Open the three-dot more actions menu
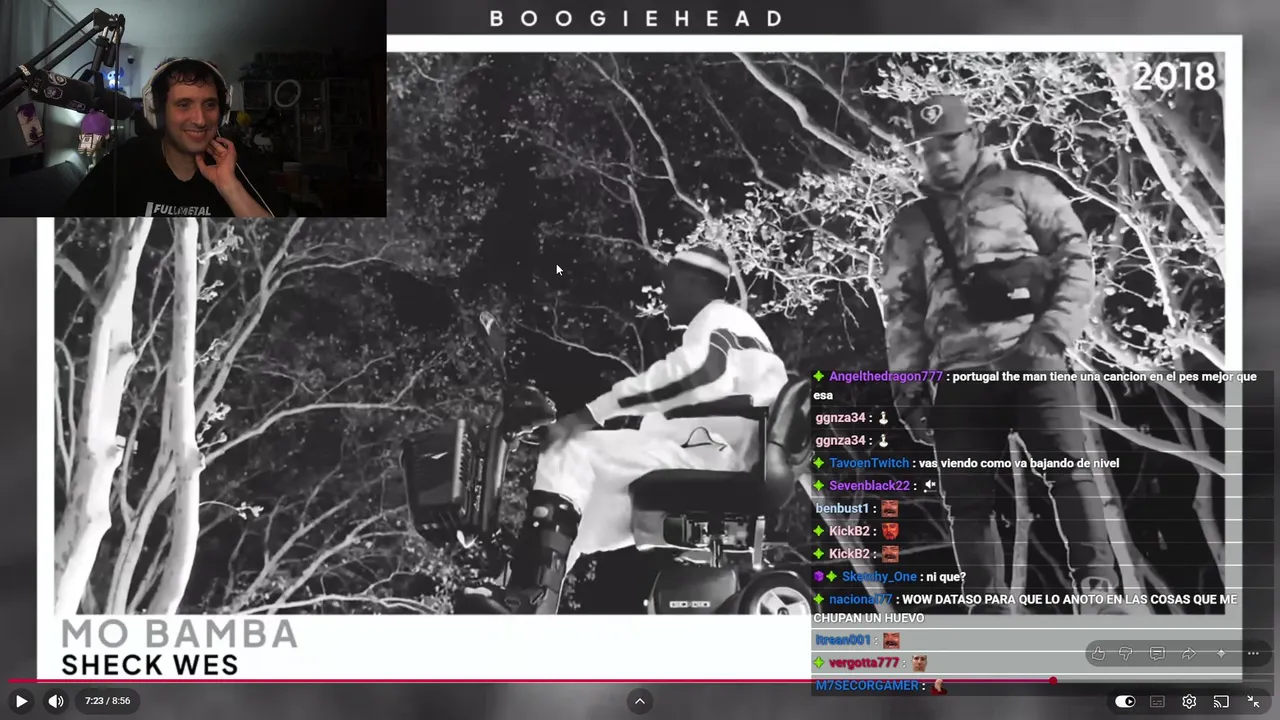This screenshot has width=1280, height=720. point(1253,654)
